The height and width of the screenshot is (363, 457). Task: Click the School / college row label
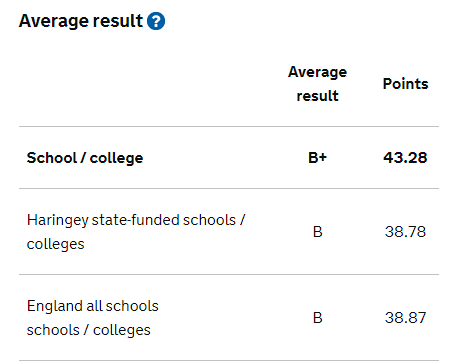(x=85, y=158)
